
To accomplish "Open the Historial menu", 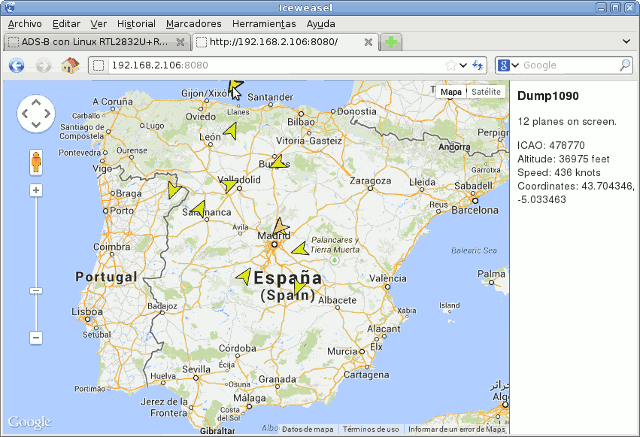I will [x=136, y=24].
